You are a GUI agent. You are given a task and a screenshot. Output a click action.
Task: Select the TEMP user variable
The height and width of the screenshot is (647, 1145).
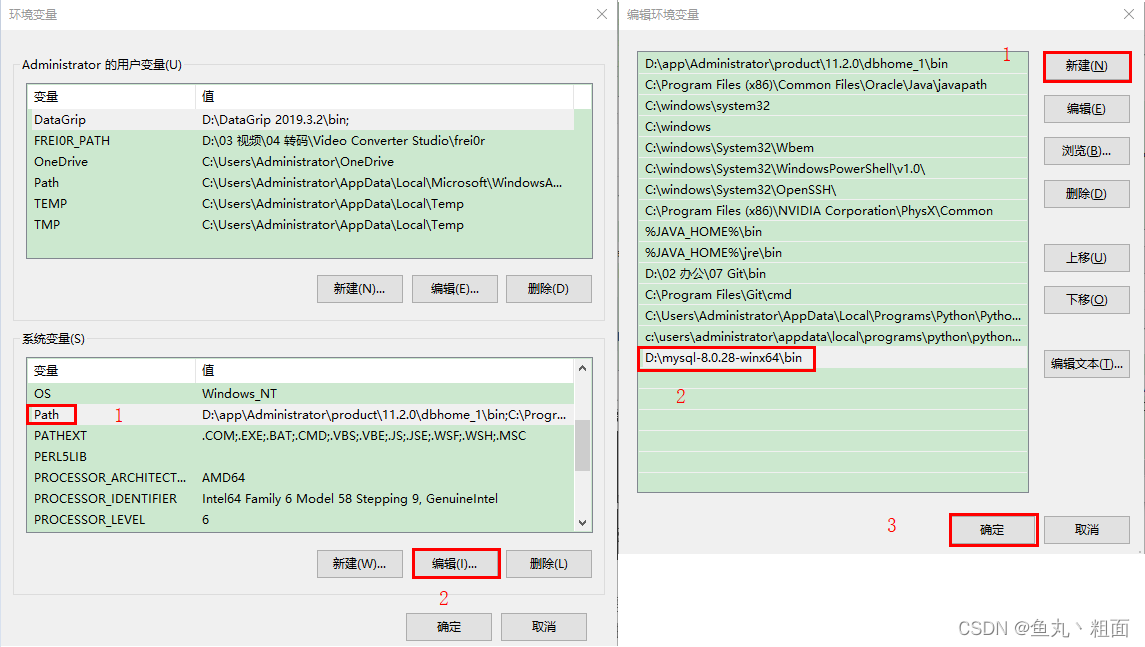[x=300, y=204]
